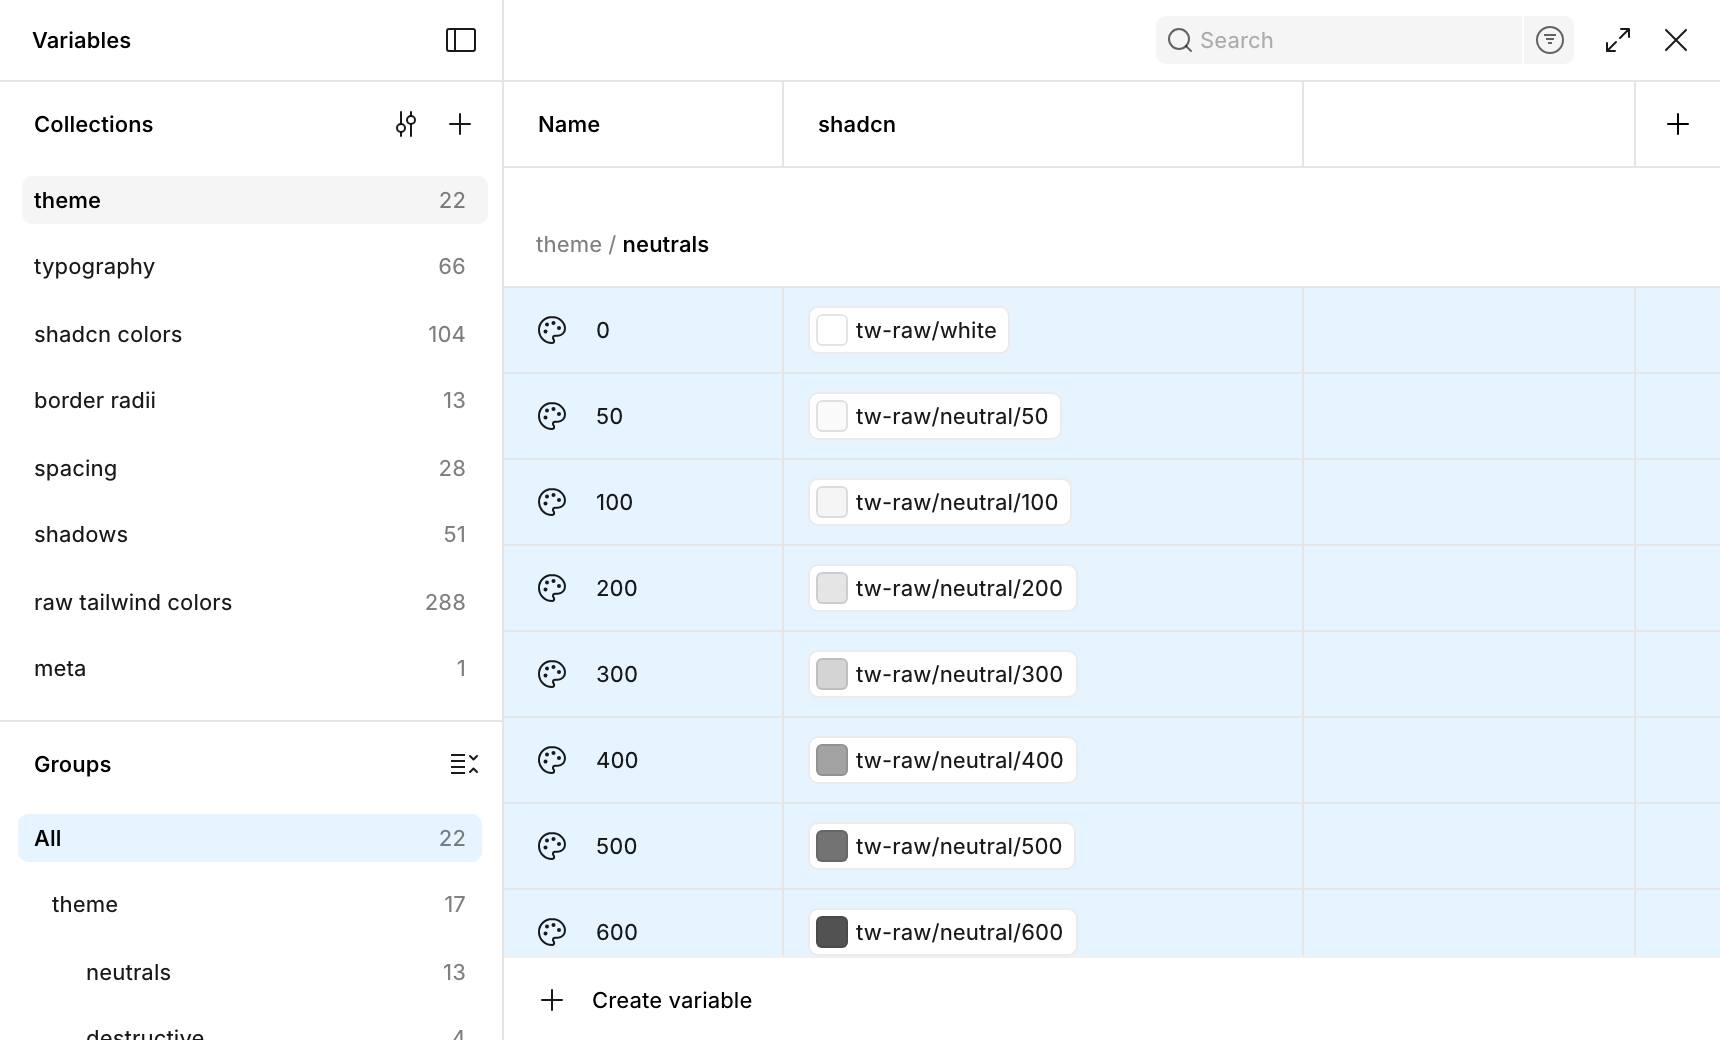Click the tw-raw/neutral/300 value chip

[943, 674]
